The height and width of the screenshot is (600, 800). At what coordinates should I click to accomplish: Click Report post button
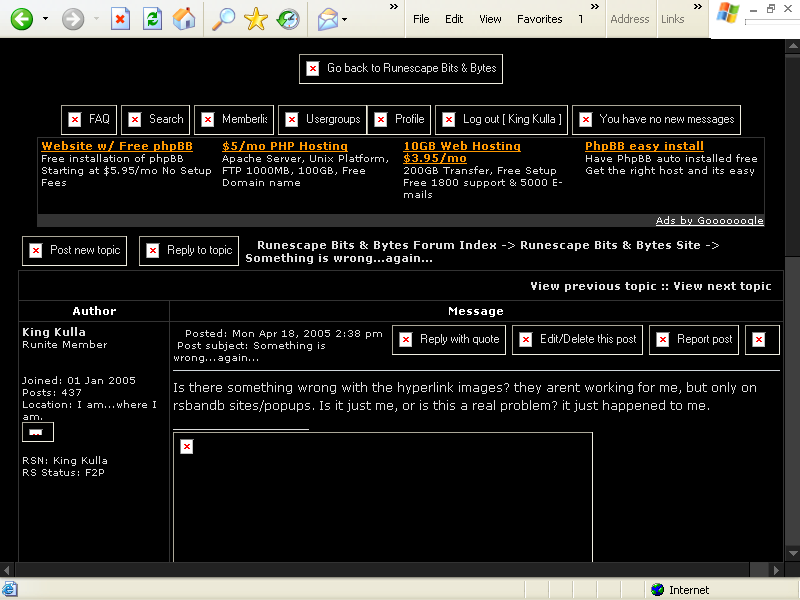click(694, 340)
